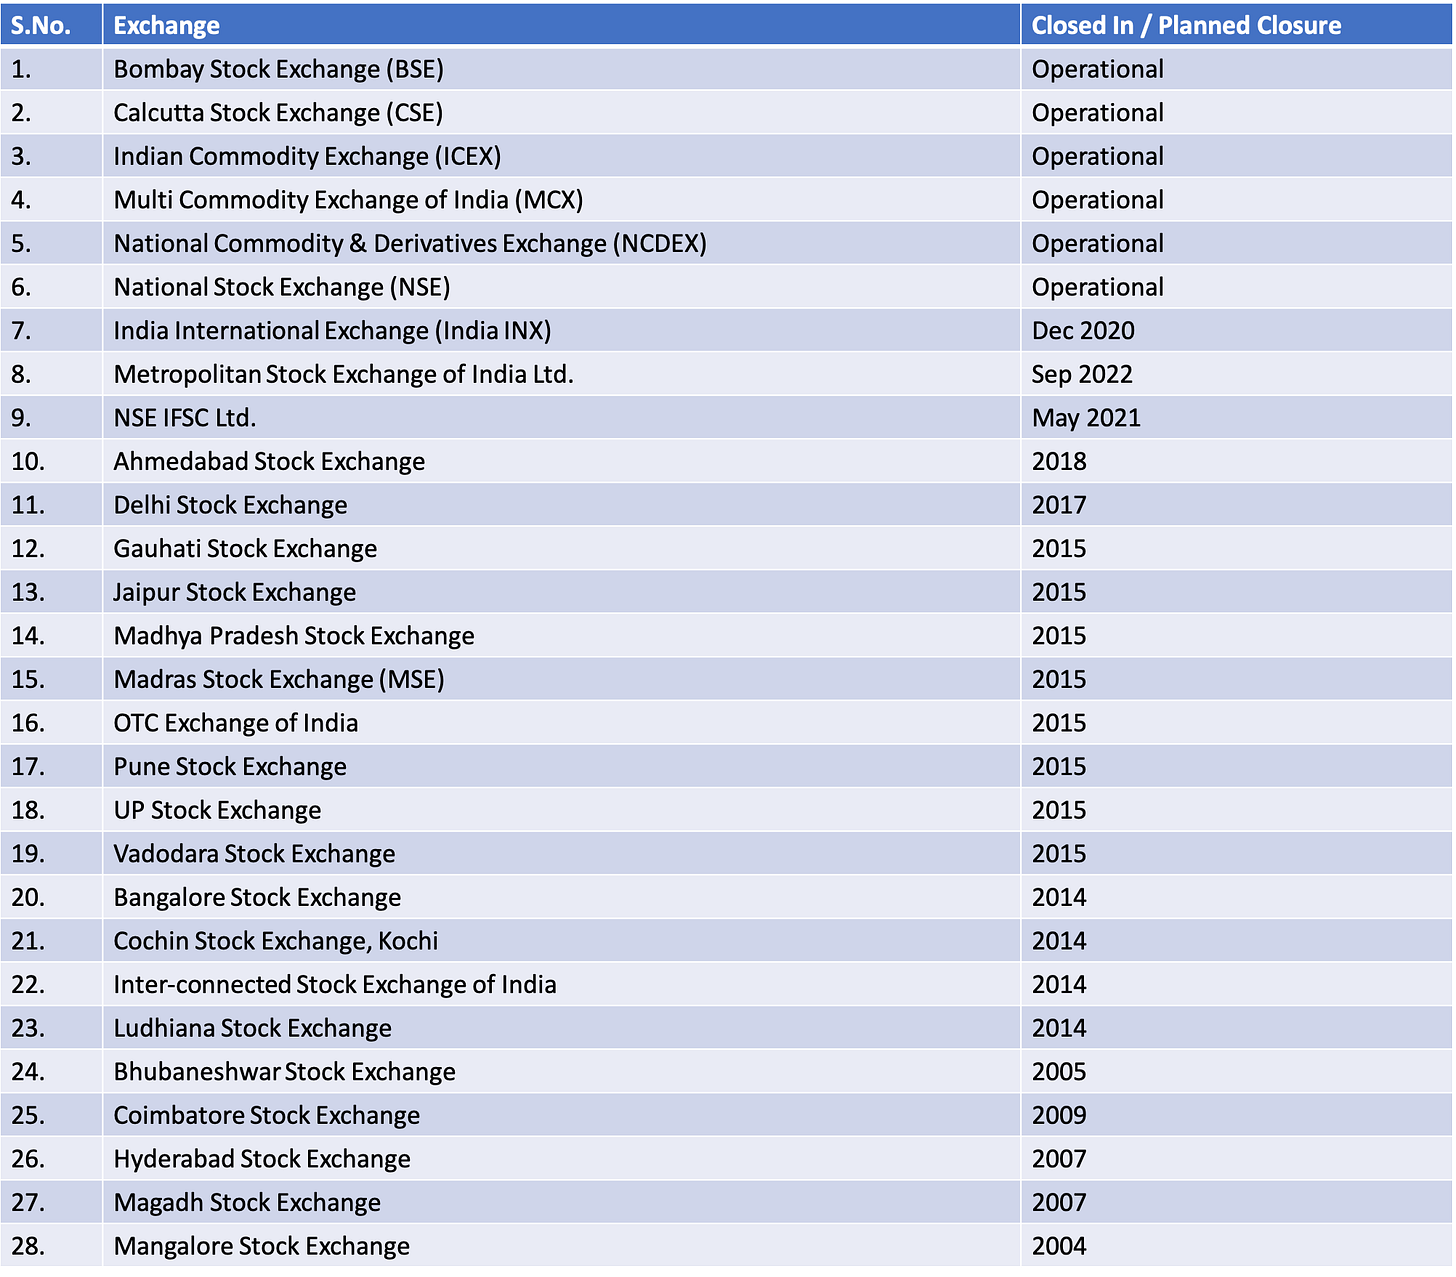Viewport: 1456px width, 1277px height.
Task: Select 'National Commodity & Derivatives Exchange (NCDEX)' cell
Action: pyautogui.click(x=561, y=243)
